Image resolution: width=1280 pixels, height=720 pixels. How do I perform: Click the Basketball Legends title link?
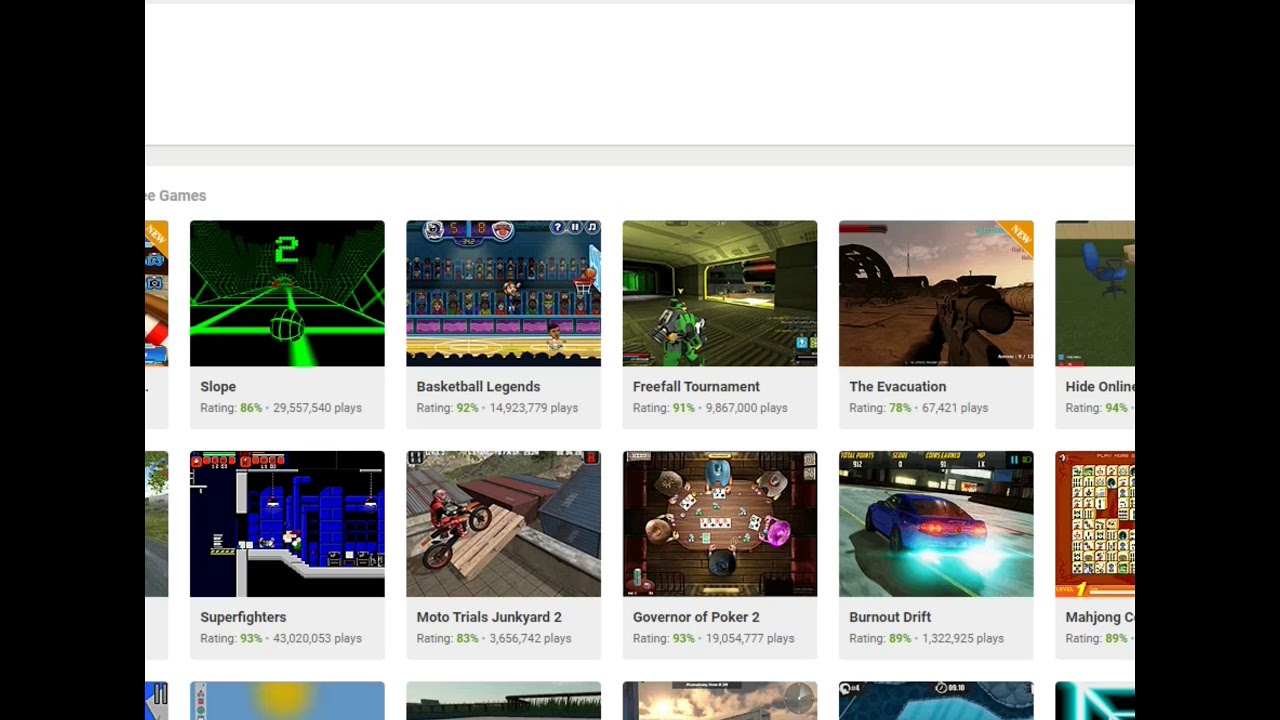(478, 387)
